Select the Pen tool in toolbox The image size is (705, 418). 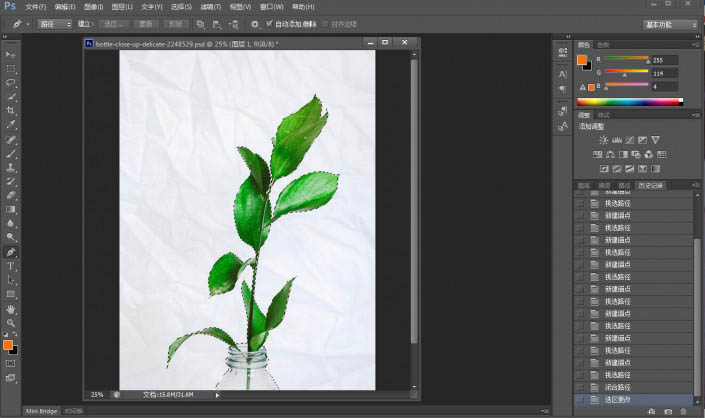point(11,252)
